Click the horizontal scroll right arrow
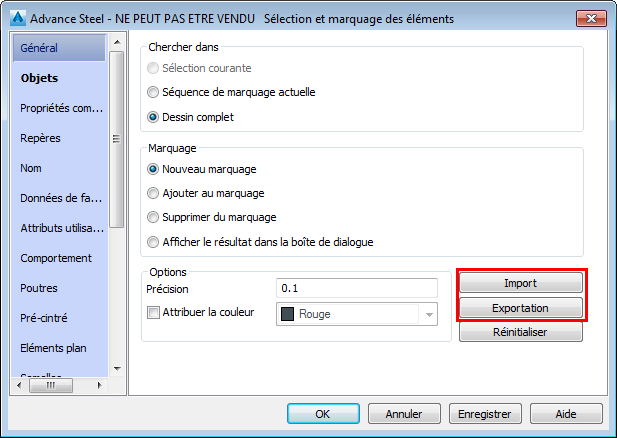The height and width of the screenshot is (438, 617). click(x=100, y=385)
